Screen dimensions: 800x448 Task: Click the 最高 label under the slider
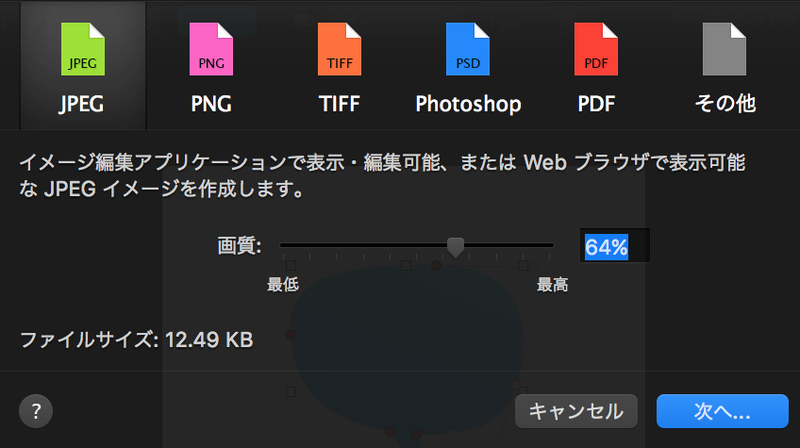pyautogui.click(x=552, y=285)
